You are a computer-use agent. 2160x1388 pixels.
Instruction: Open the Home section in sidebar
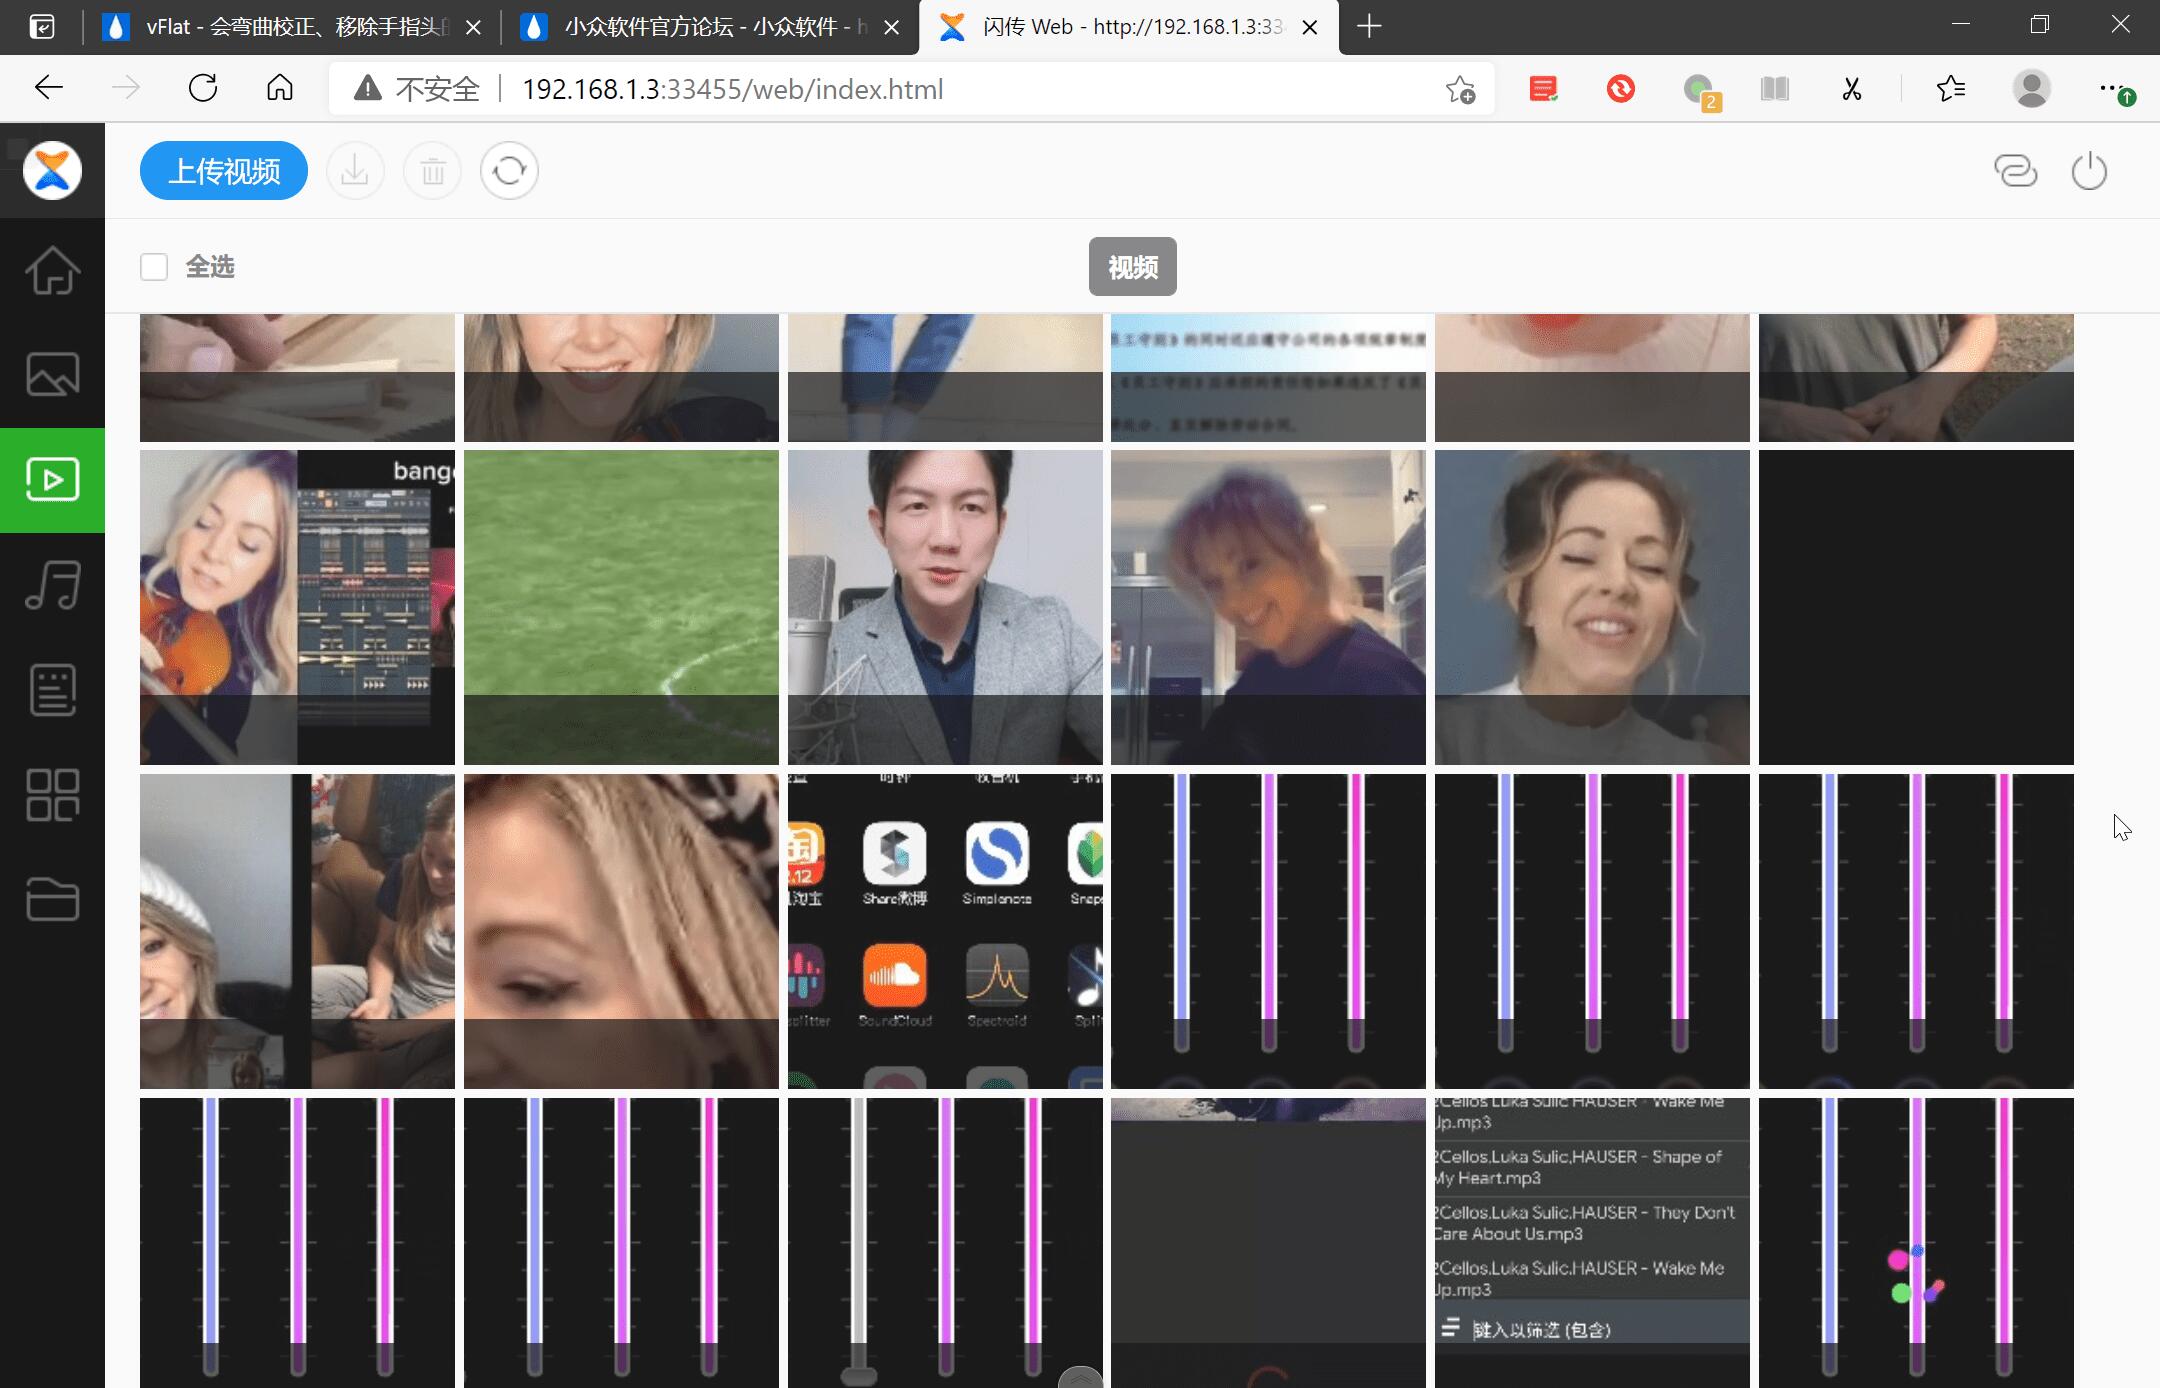point(52,270)
